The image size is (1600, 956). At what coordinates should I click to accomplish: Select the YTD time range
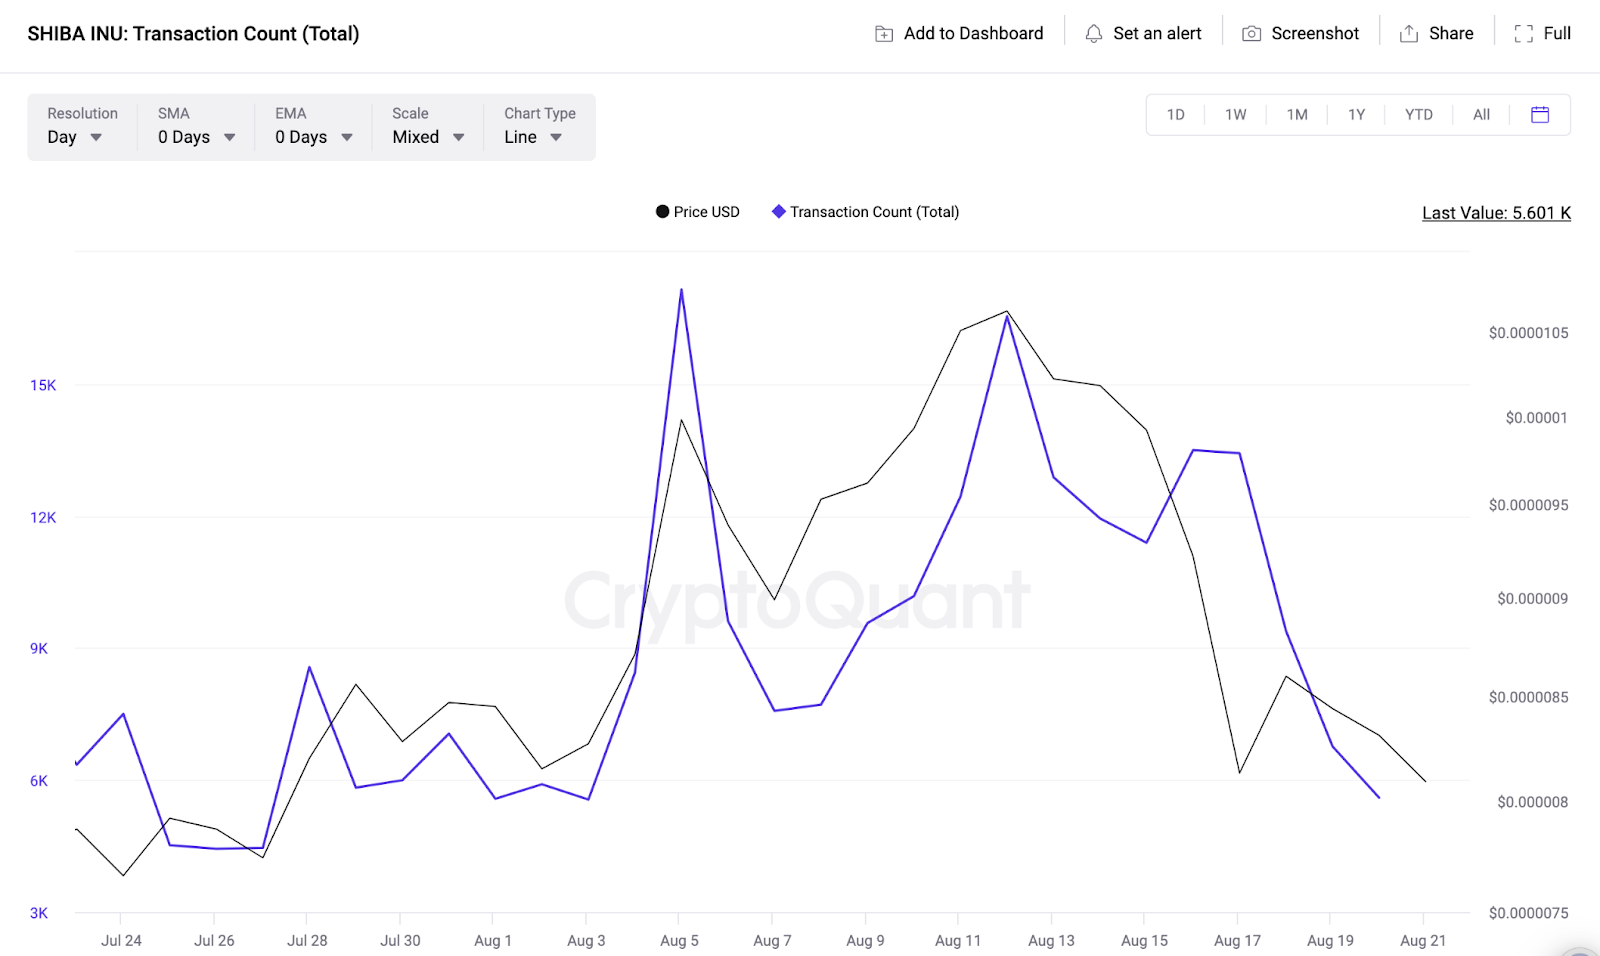(x=1418, y=115)
